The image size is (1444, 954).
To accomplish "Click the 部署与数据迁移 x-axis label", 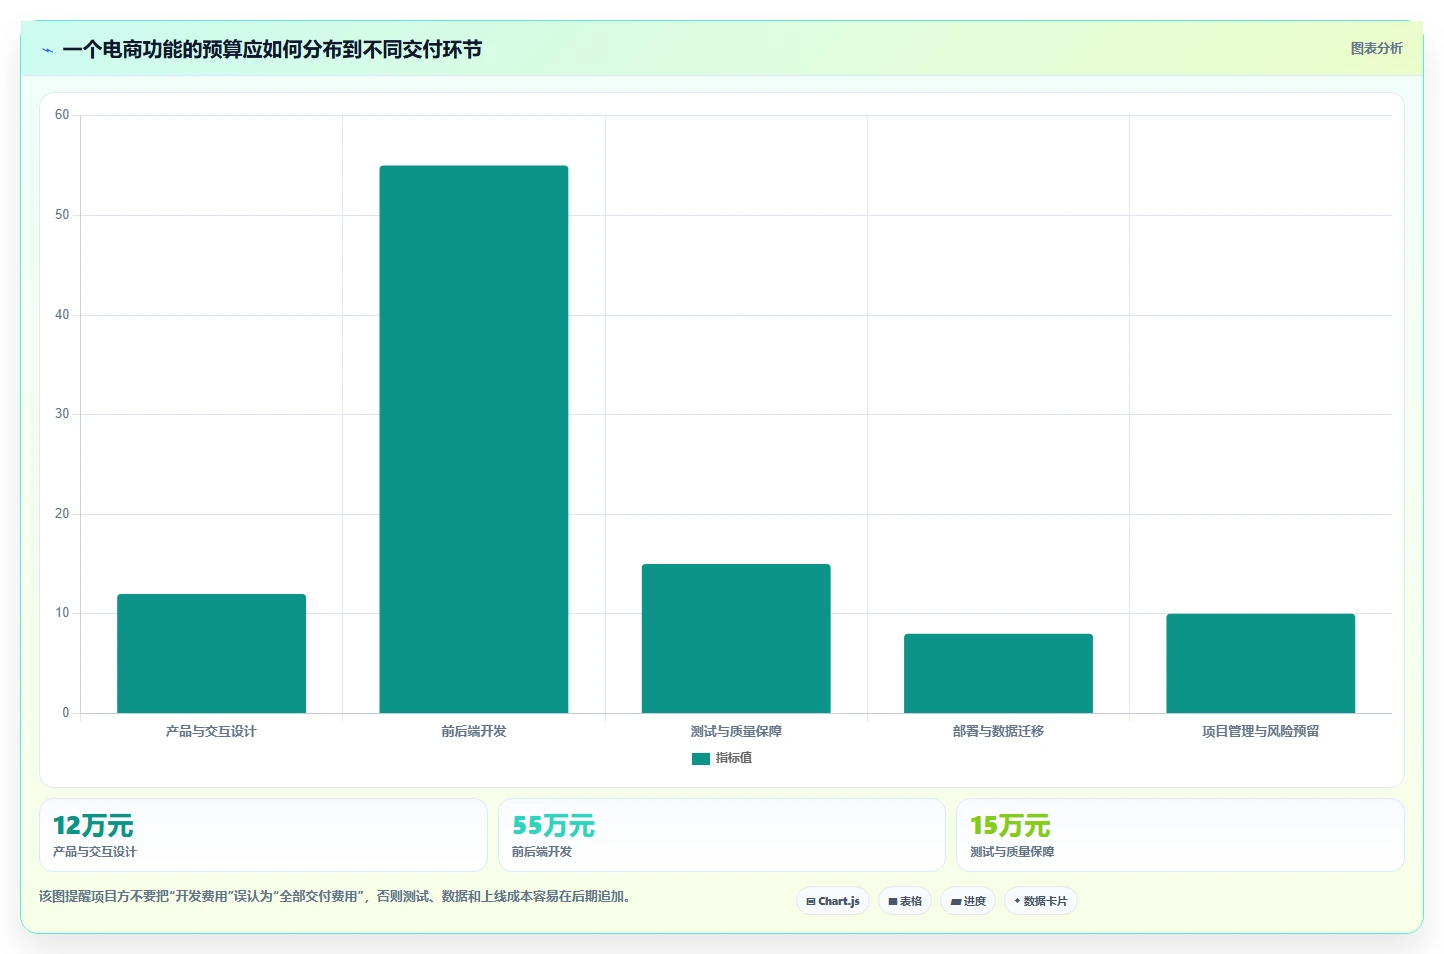I will click(998, 731).
